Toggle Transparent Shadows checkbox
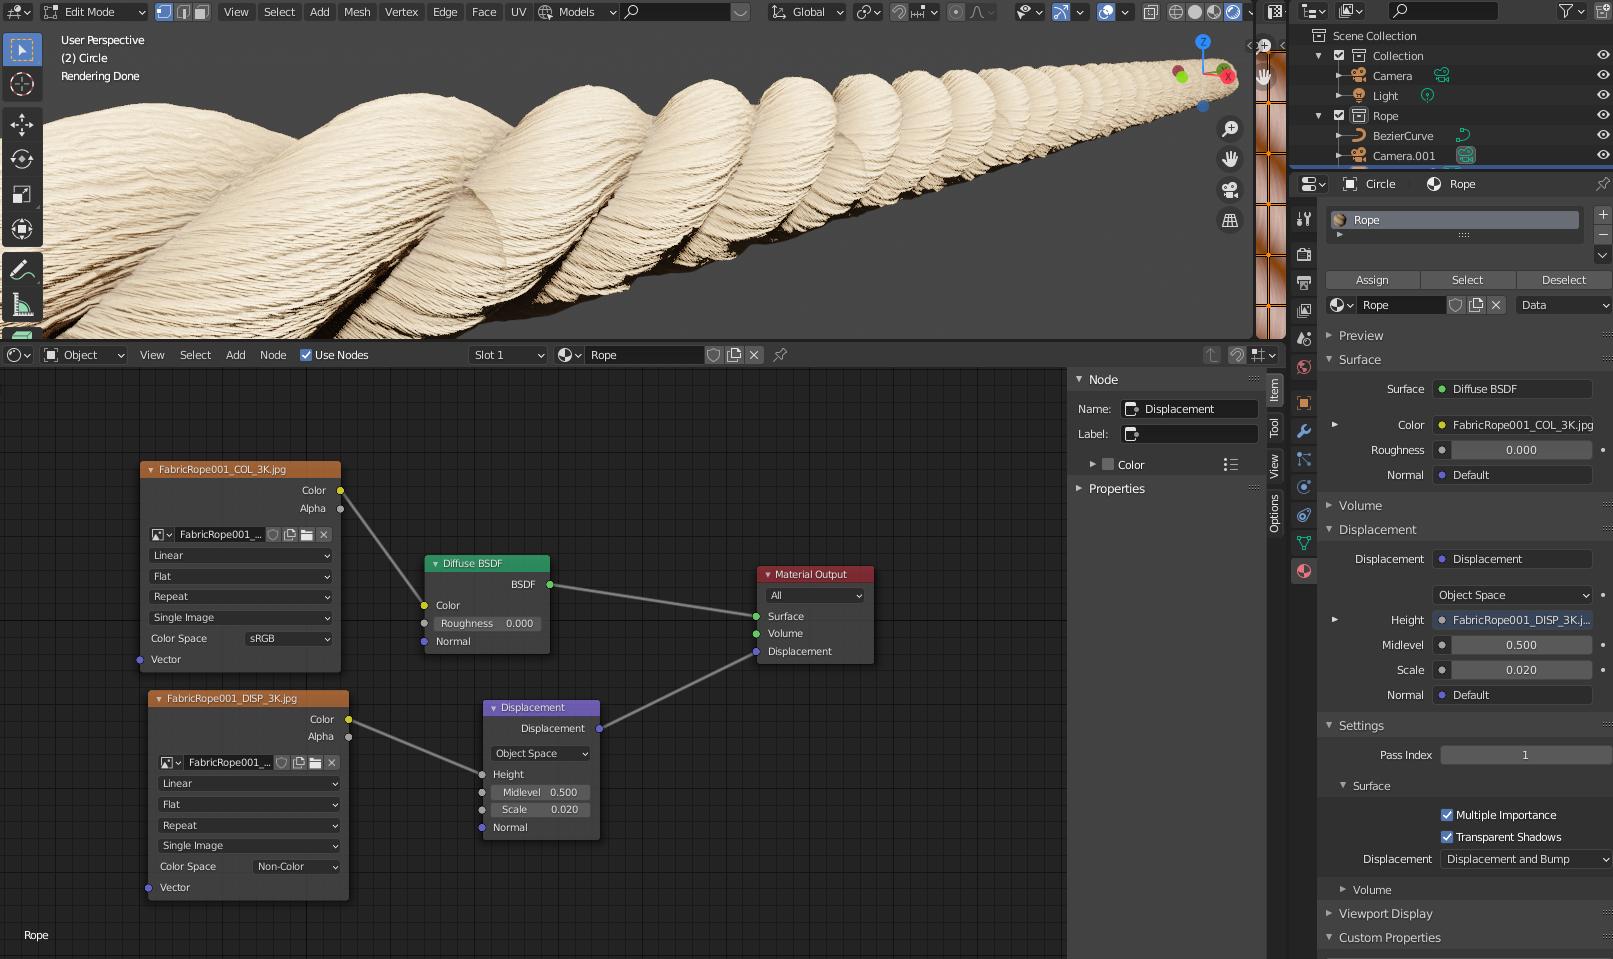1613x959 pixels. click(x=1447, y=837)
